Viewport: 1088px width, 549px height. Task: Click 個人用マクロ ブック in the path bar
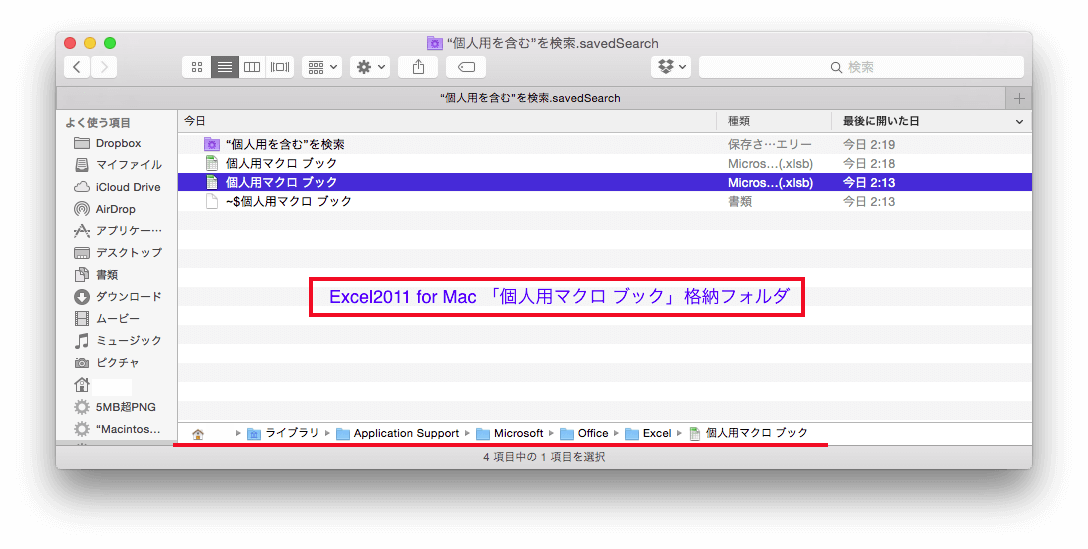pyautogui.click(x=749, y=433)
